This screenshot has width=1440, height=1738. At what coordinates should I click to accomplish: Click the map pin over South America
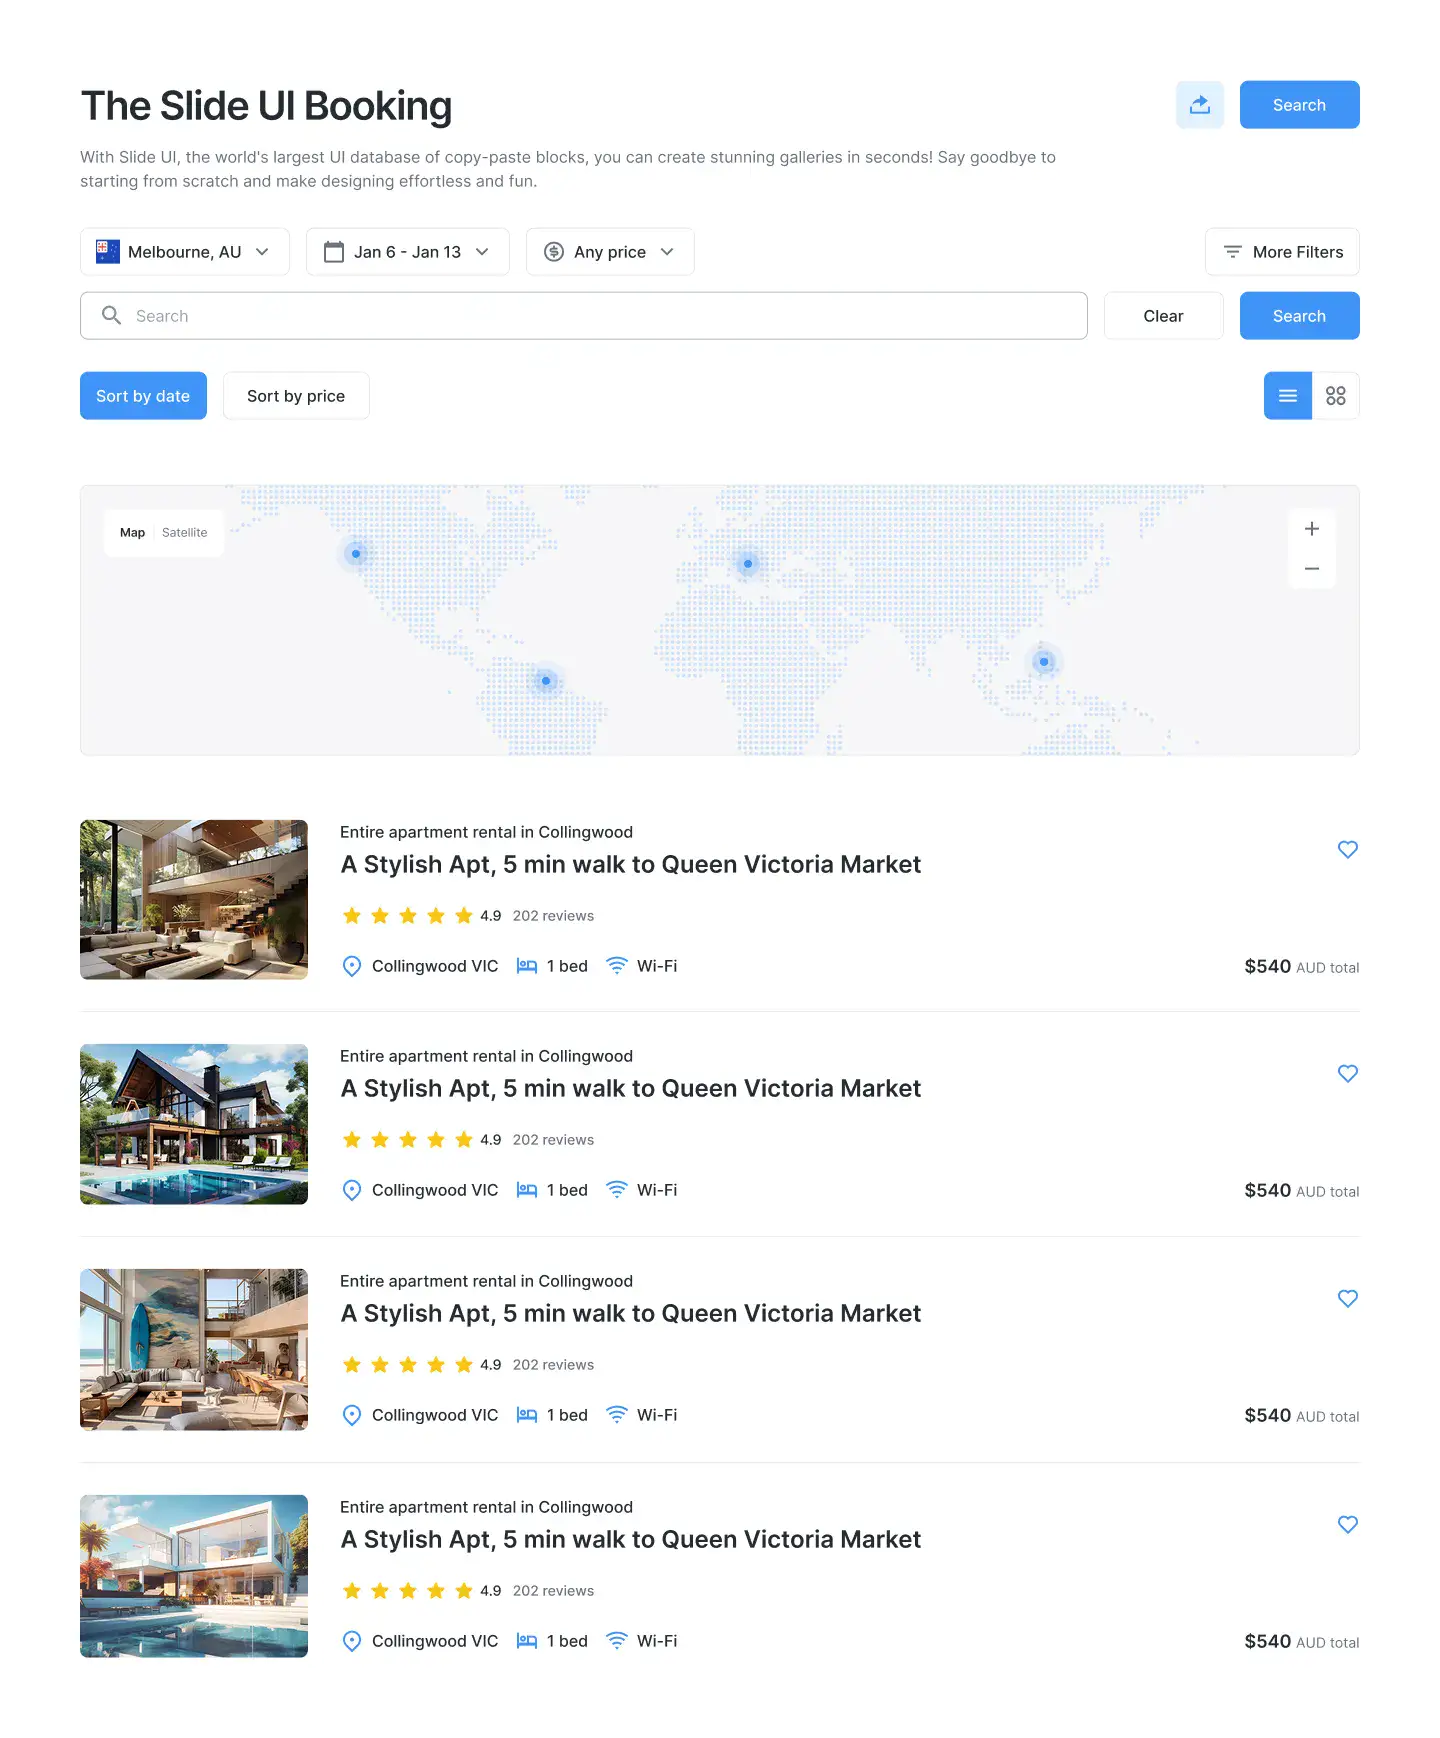click(546, 681)
